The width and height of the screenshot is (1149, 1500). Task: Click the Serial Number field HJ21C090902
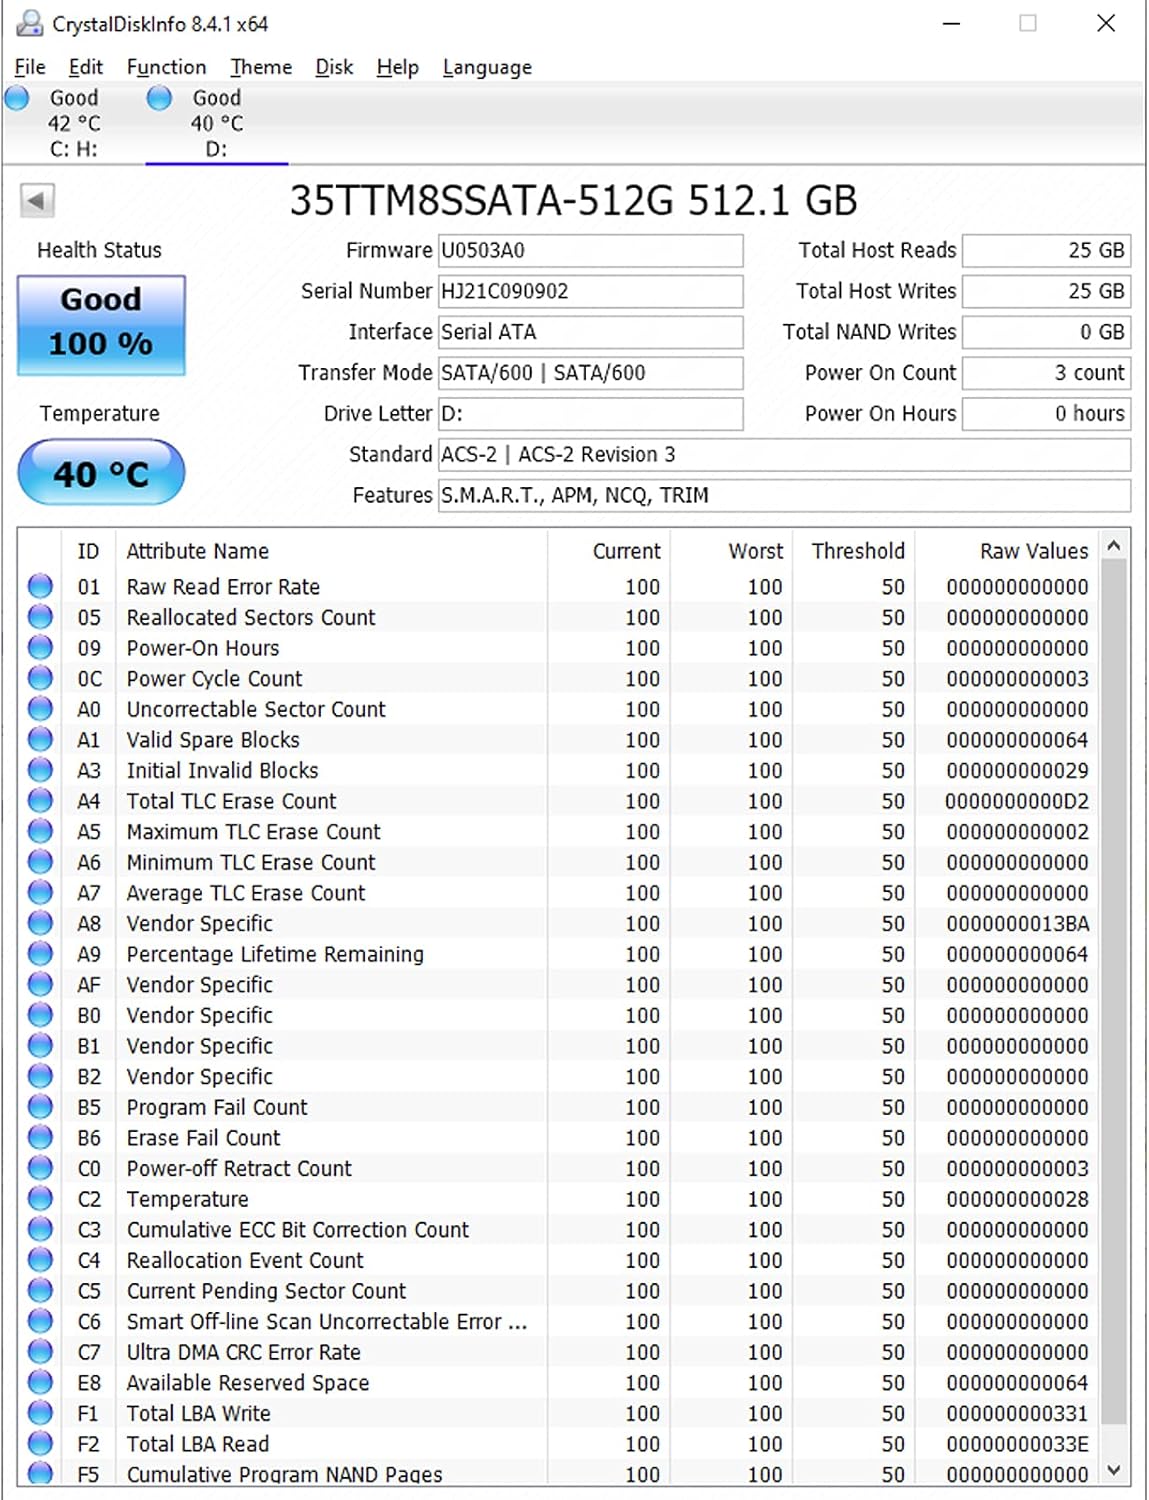click(x=590, y=291)
